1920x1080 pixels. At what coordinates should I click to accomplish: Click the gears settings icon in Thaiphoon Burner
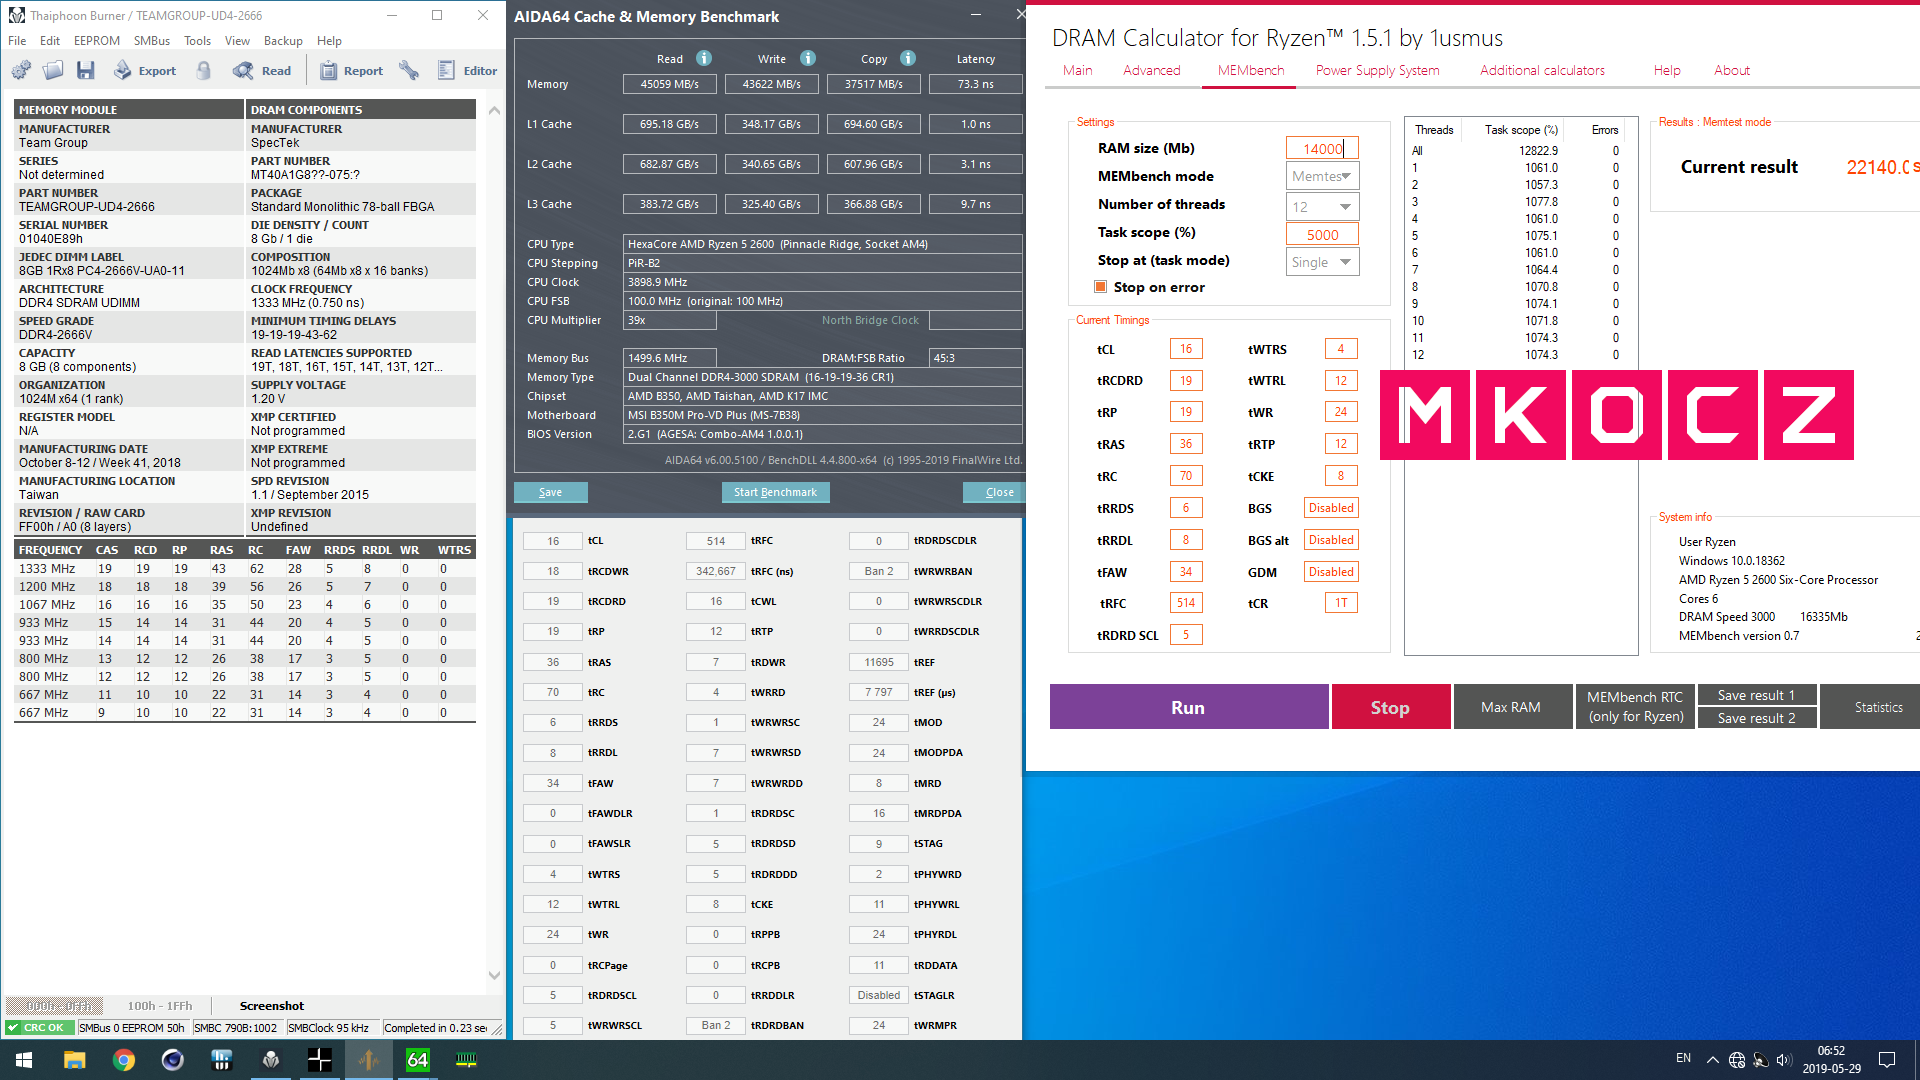[x=21, y=70]
